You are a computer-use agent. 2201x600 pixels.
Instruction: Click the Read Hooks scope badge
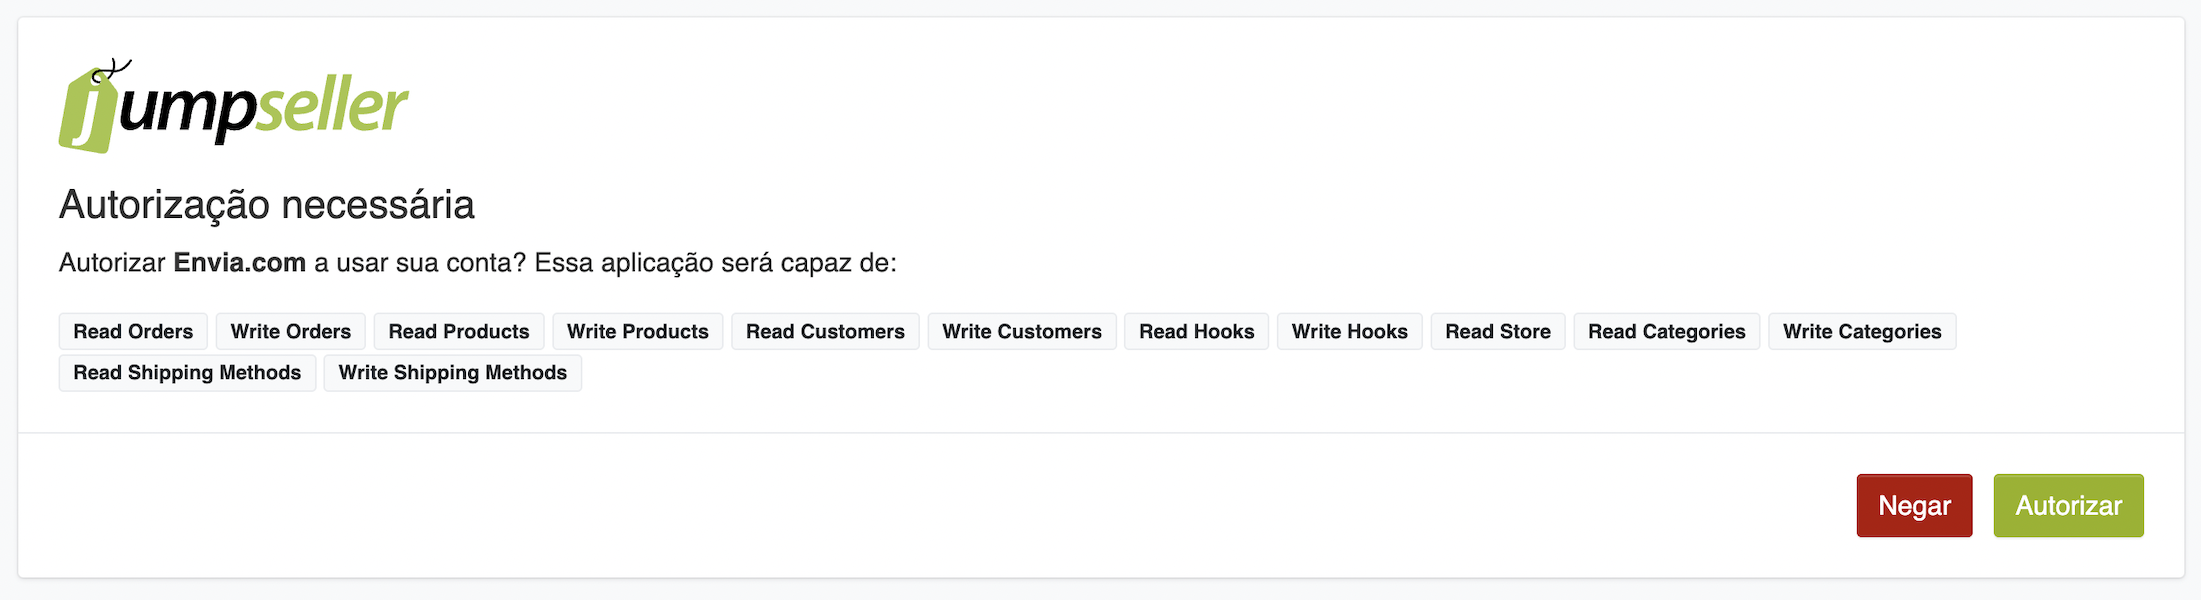coord(1196,332)
